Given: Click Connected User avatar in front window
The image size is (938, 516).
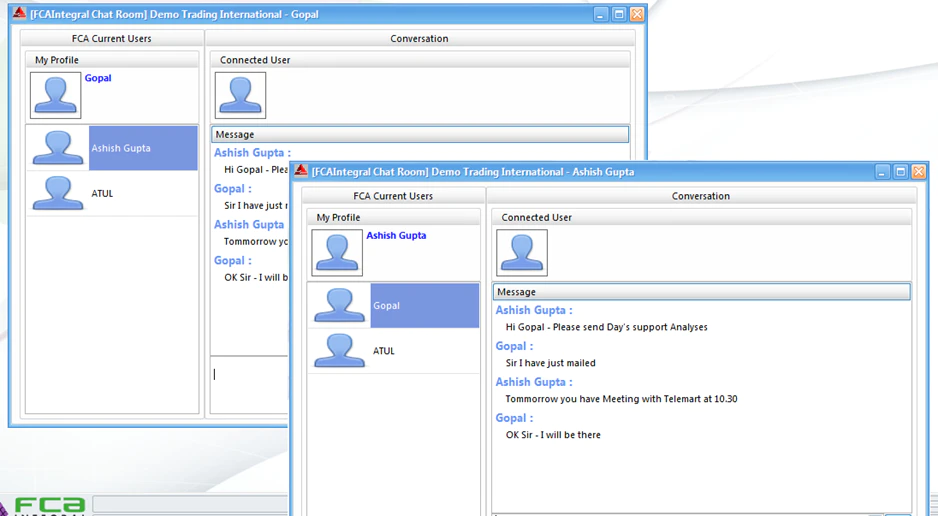Looking at the screenshot, I should [x=522, y=253].
